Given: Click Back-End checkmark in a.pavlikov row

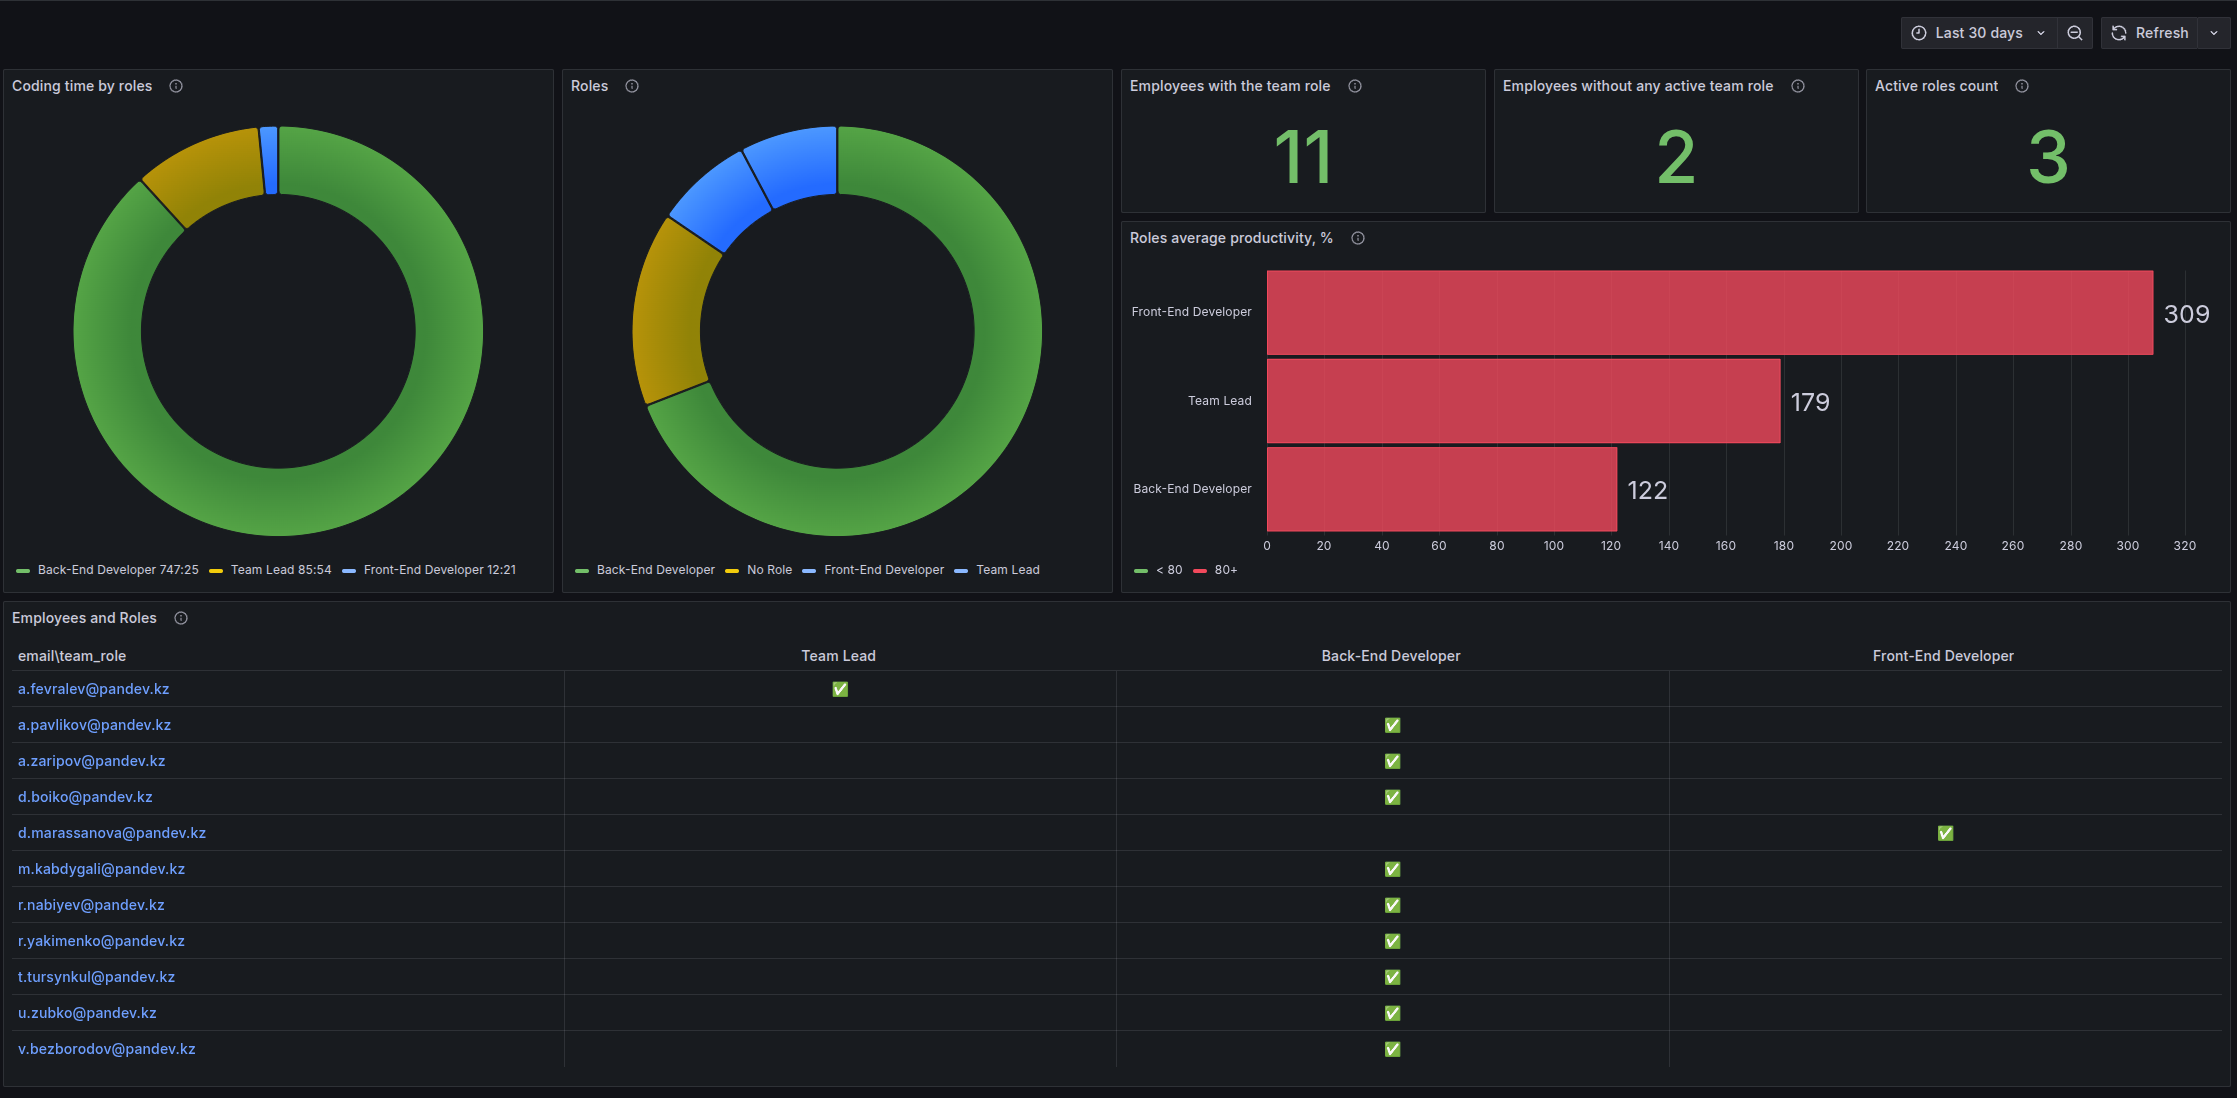Looking at the screenshot, I should click(1392, 725).
